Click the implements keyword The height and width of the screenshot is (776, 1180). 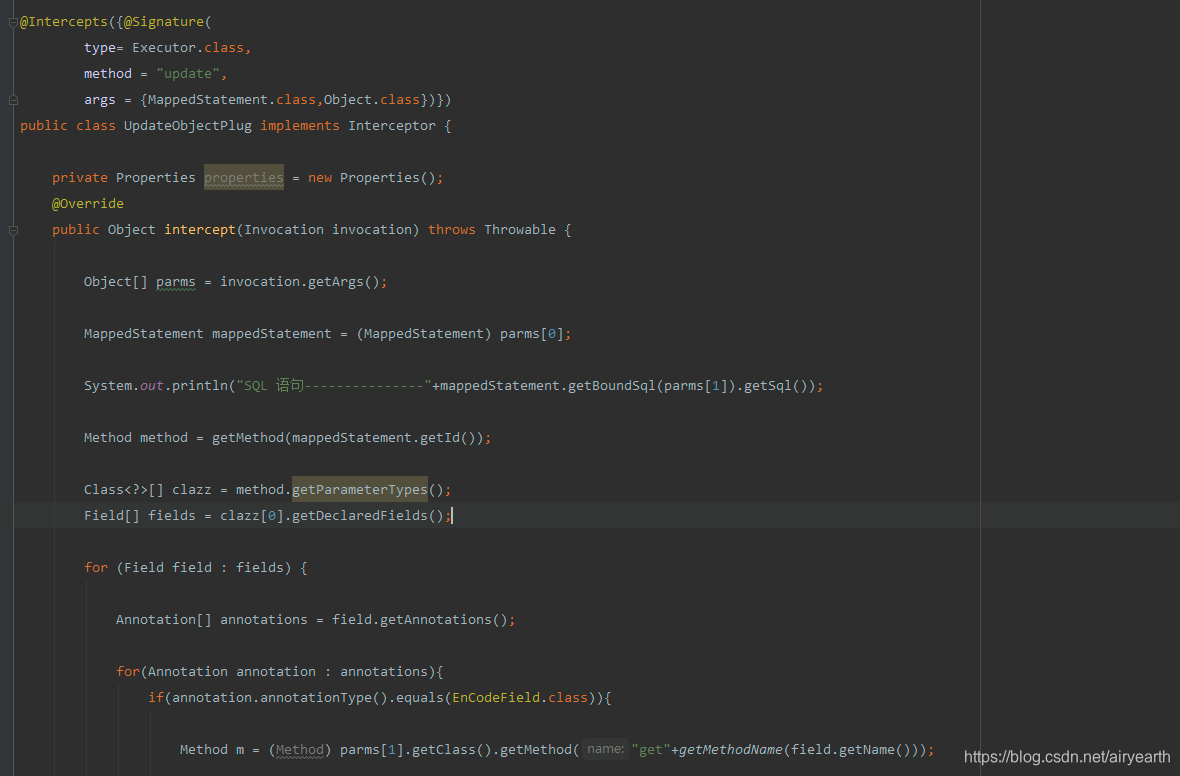coord(300,126)
